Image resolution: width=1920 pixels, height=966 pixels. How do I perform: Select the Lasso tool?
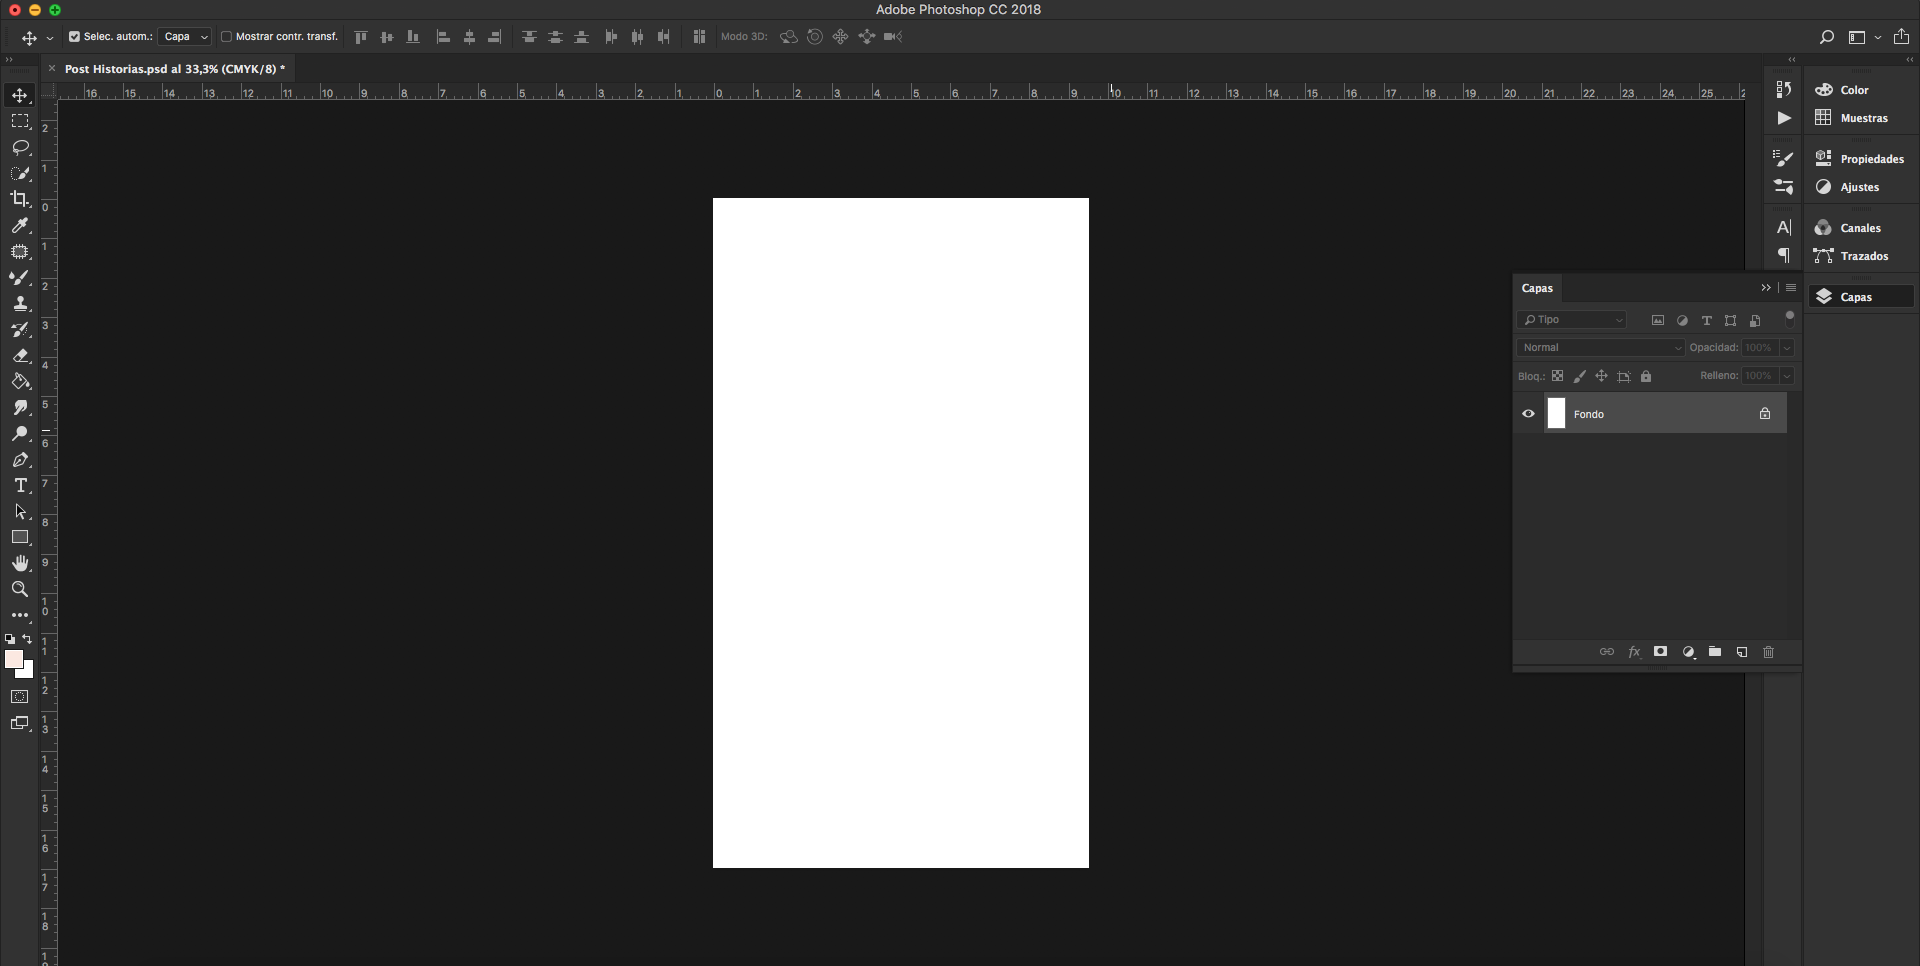point(20,147)
